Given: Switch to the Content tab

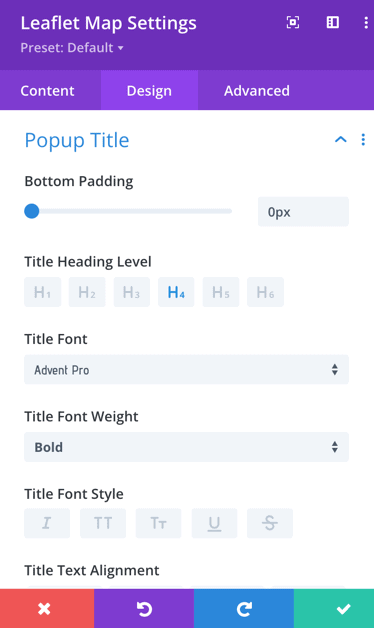Looking at the screenshot, I should pos(47,91).
